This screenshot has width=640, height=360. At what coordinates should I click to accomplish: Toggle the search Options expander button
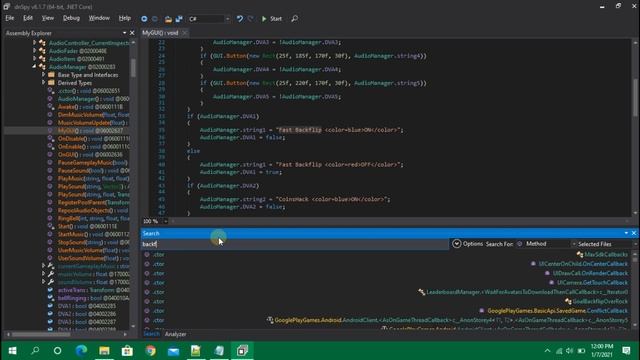456,244
